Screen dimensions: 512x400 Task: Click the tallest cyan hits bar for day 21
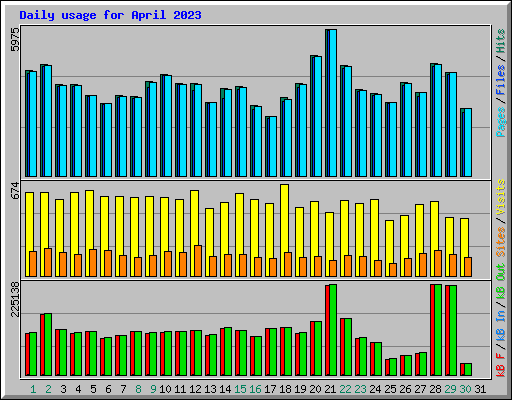point(333,103)
